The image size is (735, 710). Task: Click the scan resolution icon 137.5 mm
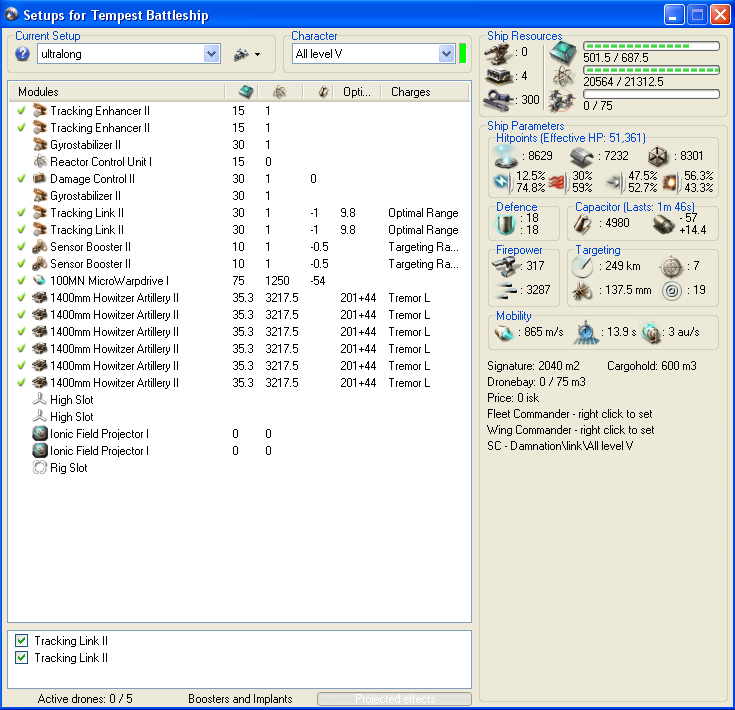tap(582, 291)
